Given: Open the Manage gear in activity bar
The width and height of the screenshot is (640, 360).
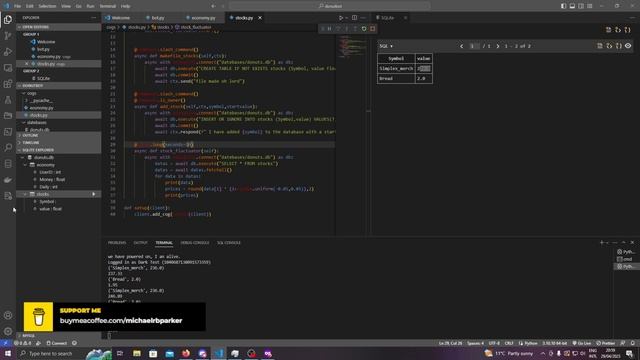Looking at the screenshot, I should [8, 331].
